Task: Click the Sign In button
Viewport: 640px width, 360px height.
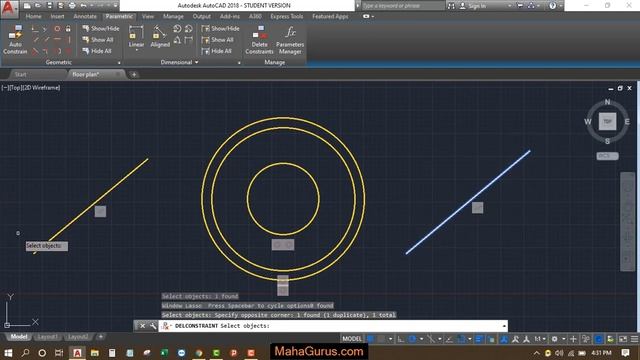Action: pyautogui.click(x=473, y=6)
